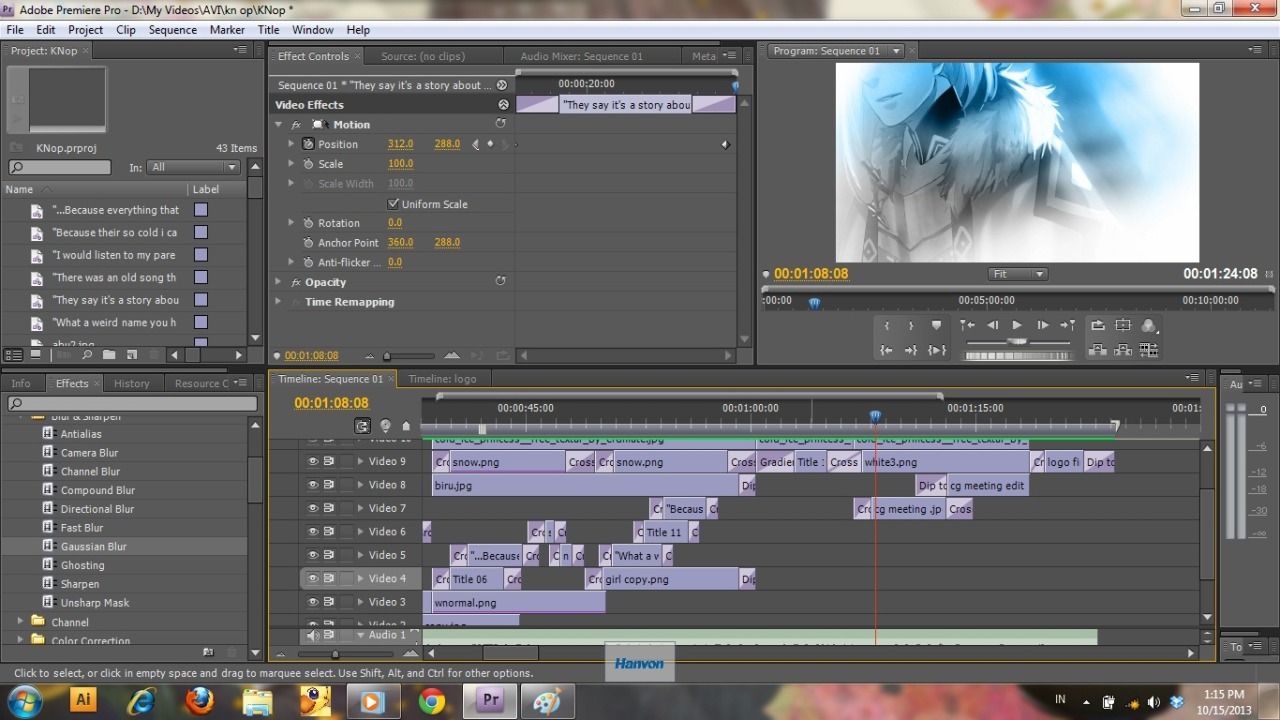Click the Scale value 100.0
Image resolution: width=1280 pixels, height=720 pixels.
click(x=400, y=164)
